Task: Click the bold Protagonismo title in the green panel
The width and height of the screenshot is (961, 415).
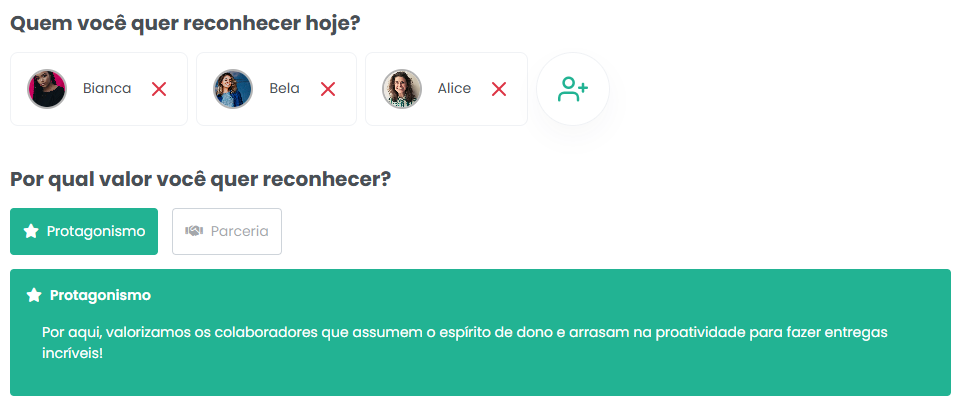Action: click(101, 295)
